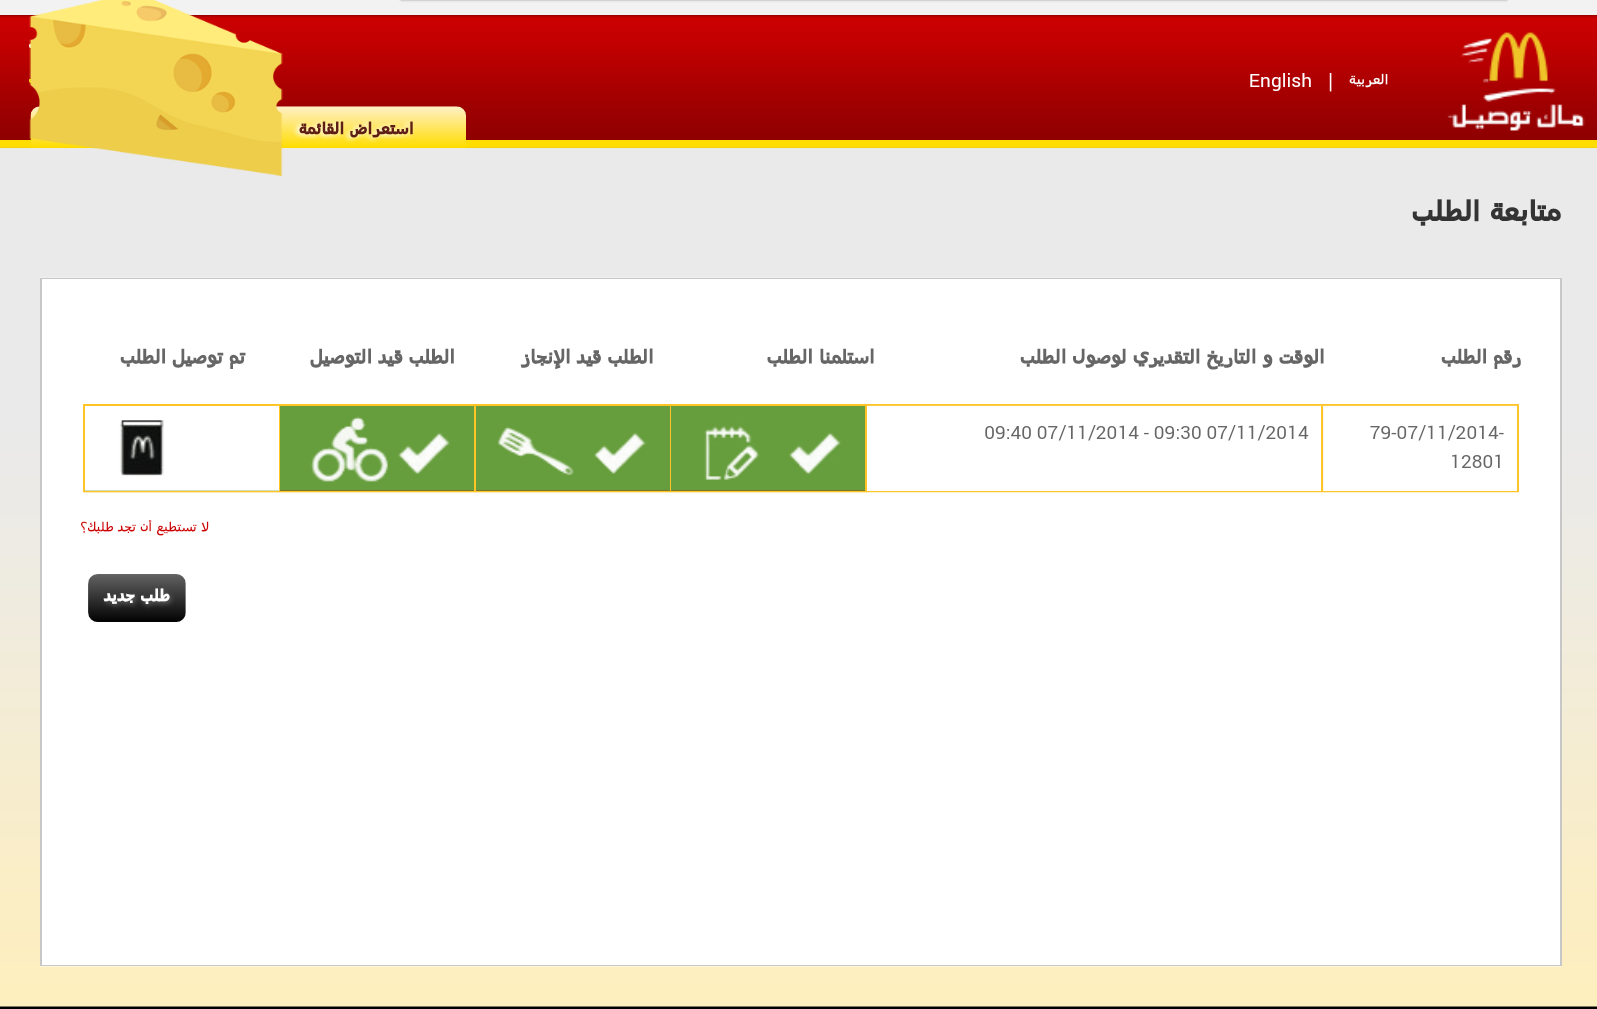
Task: Click the McDelivery golden arches logo
Action: click(1515, 82)
